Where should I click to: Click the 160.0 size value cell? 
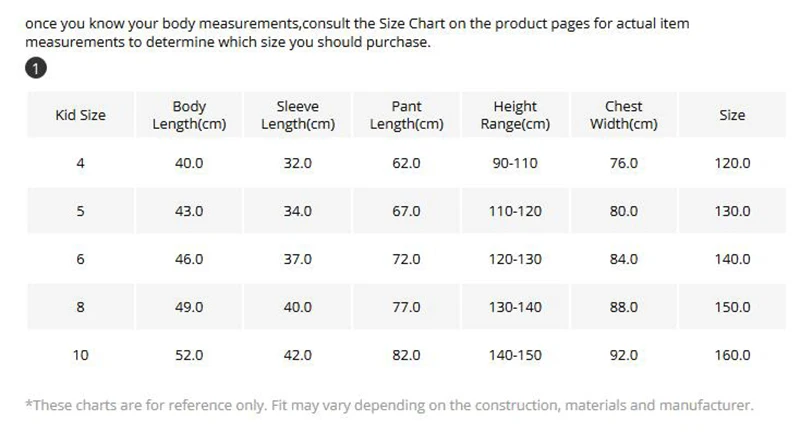coord(733,355)
